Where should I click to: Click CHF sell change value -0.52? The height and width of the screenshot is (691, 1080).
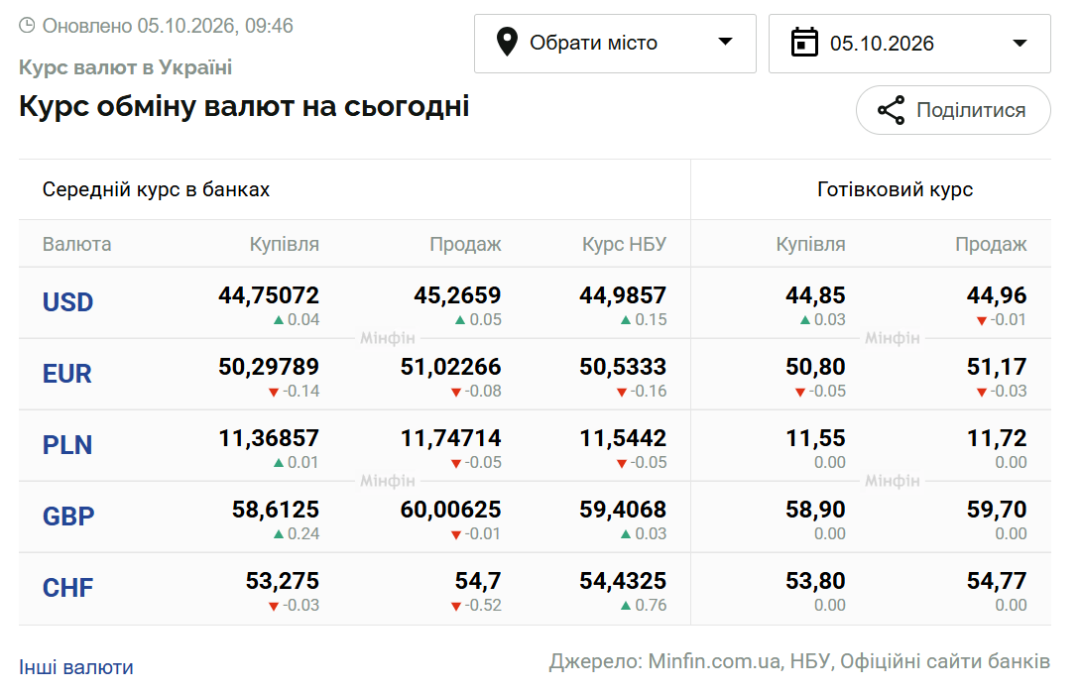(484, 606)
